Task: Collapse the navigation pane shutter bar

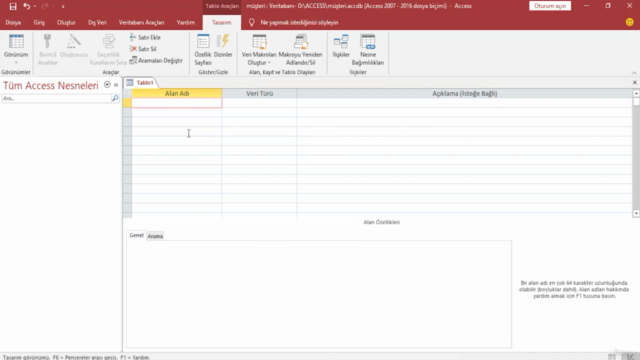Action: pos(116,85)
